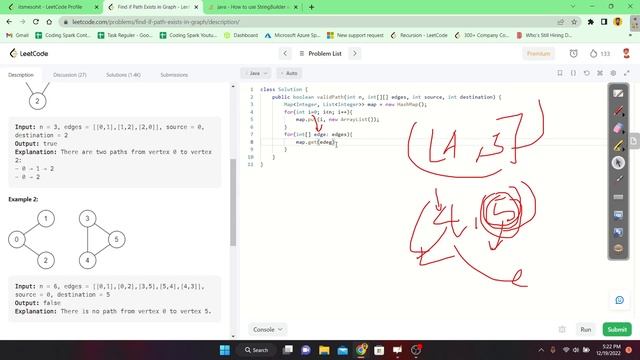Click the format code braces icon
The image size is (640, 360).
pos(573,73)
